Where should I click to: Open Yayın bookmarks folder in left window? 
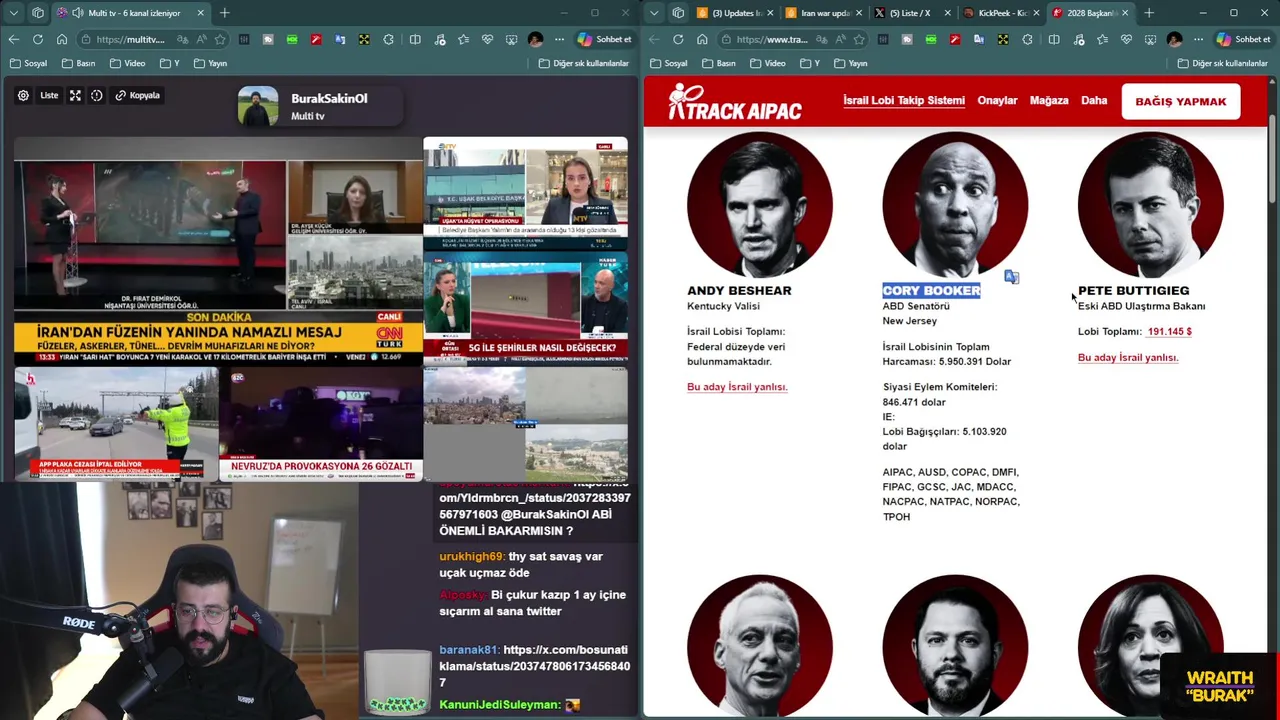209,63
